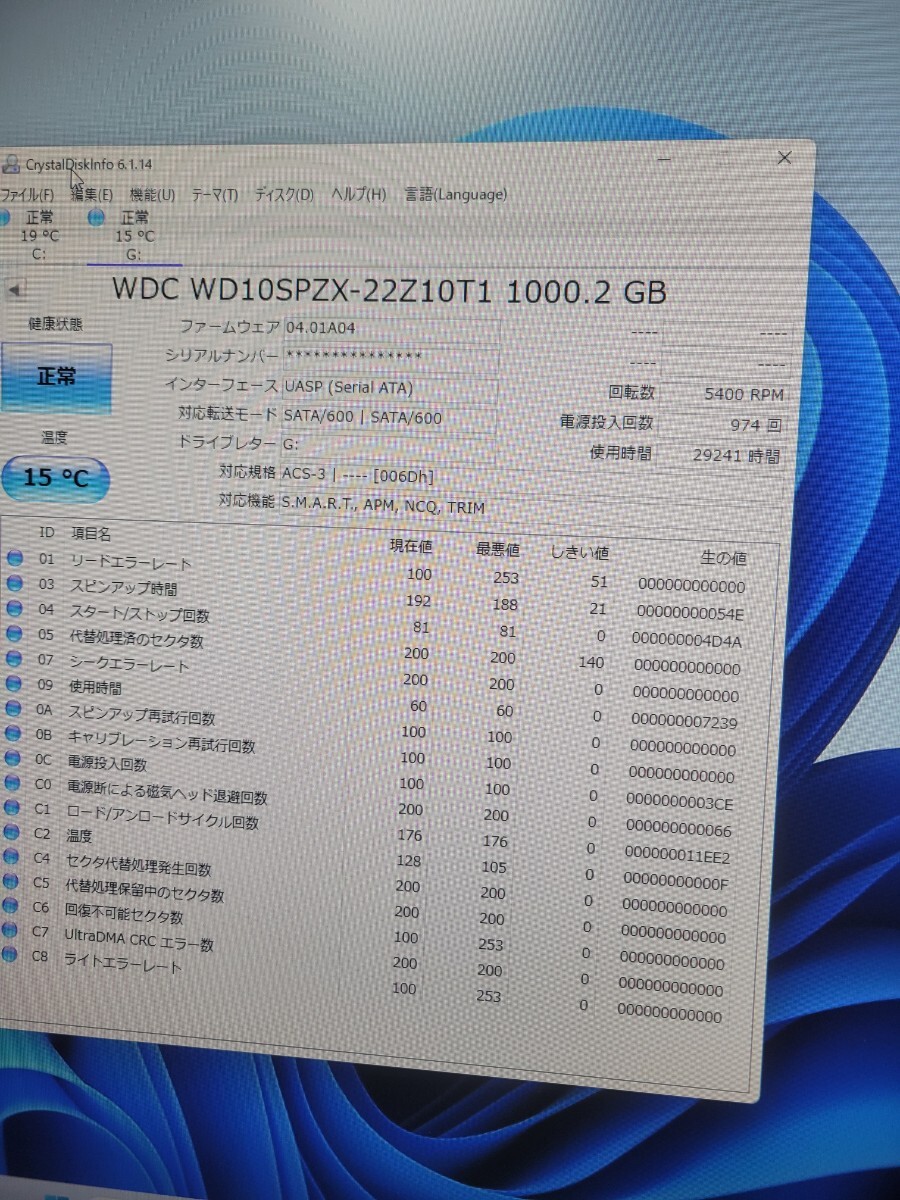900x1200 pixels.
Task: Click status orb for 01 リードエラーレート
Action: 14,558
